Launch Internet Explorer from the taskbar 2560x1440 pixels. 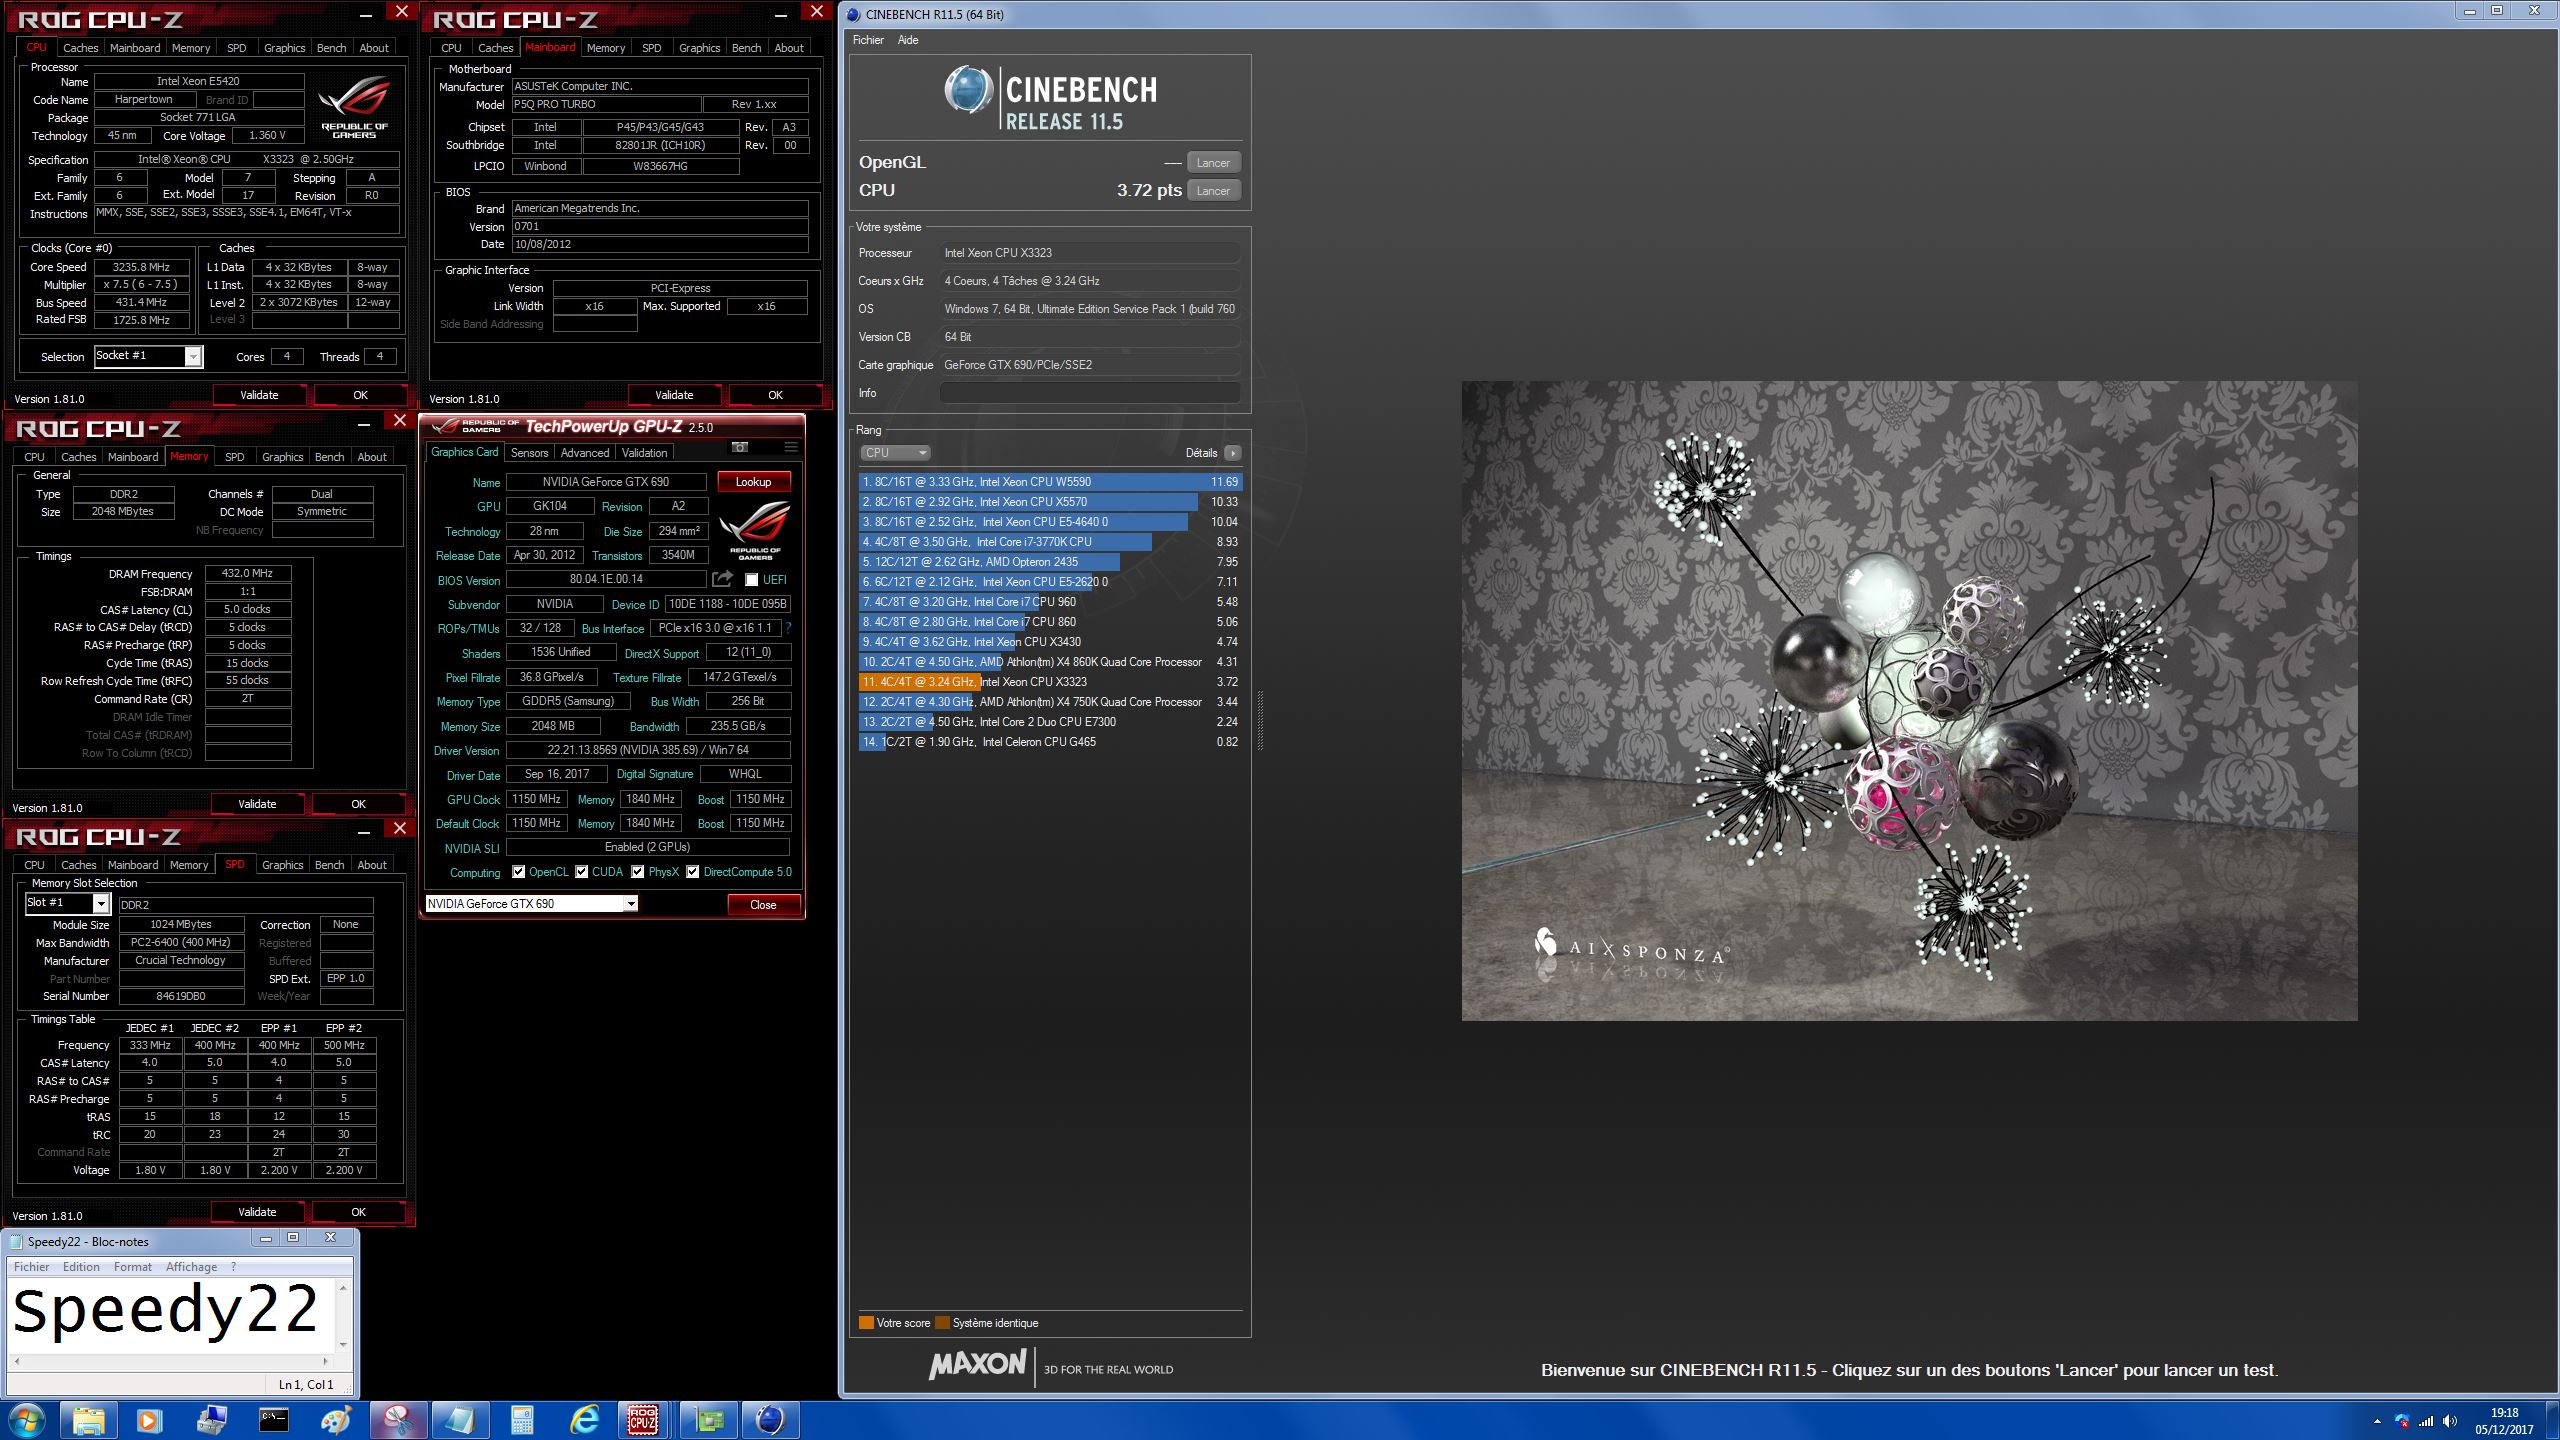coord(584,1420)
